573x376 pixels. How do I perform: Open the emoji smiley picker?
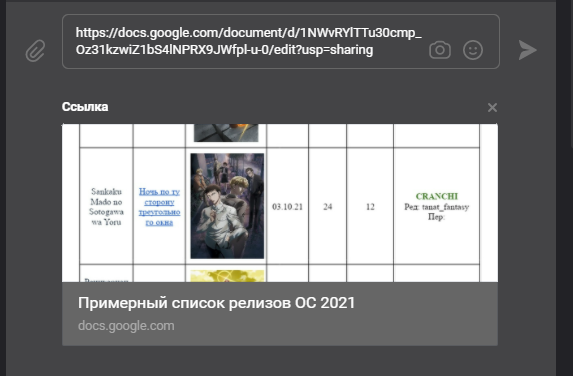pos(473,50)
